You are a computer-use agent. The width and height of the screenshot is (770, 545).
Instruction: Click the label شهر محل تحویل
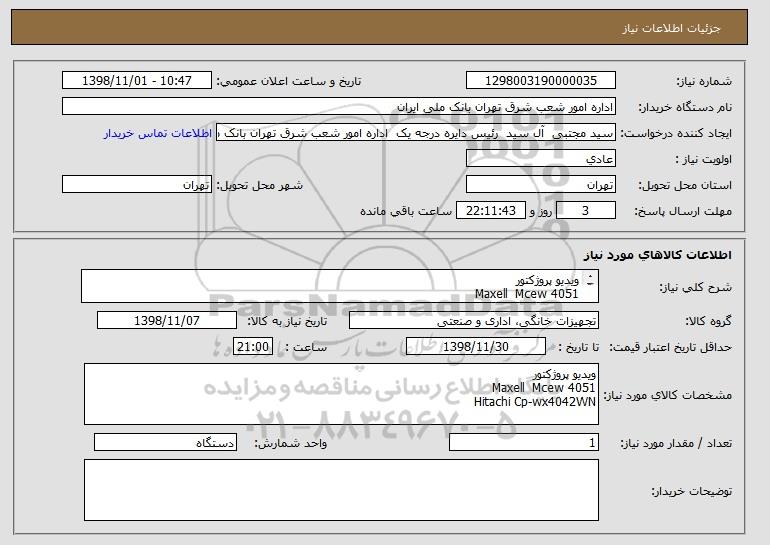(260, 185)
